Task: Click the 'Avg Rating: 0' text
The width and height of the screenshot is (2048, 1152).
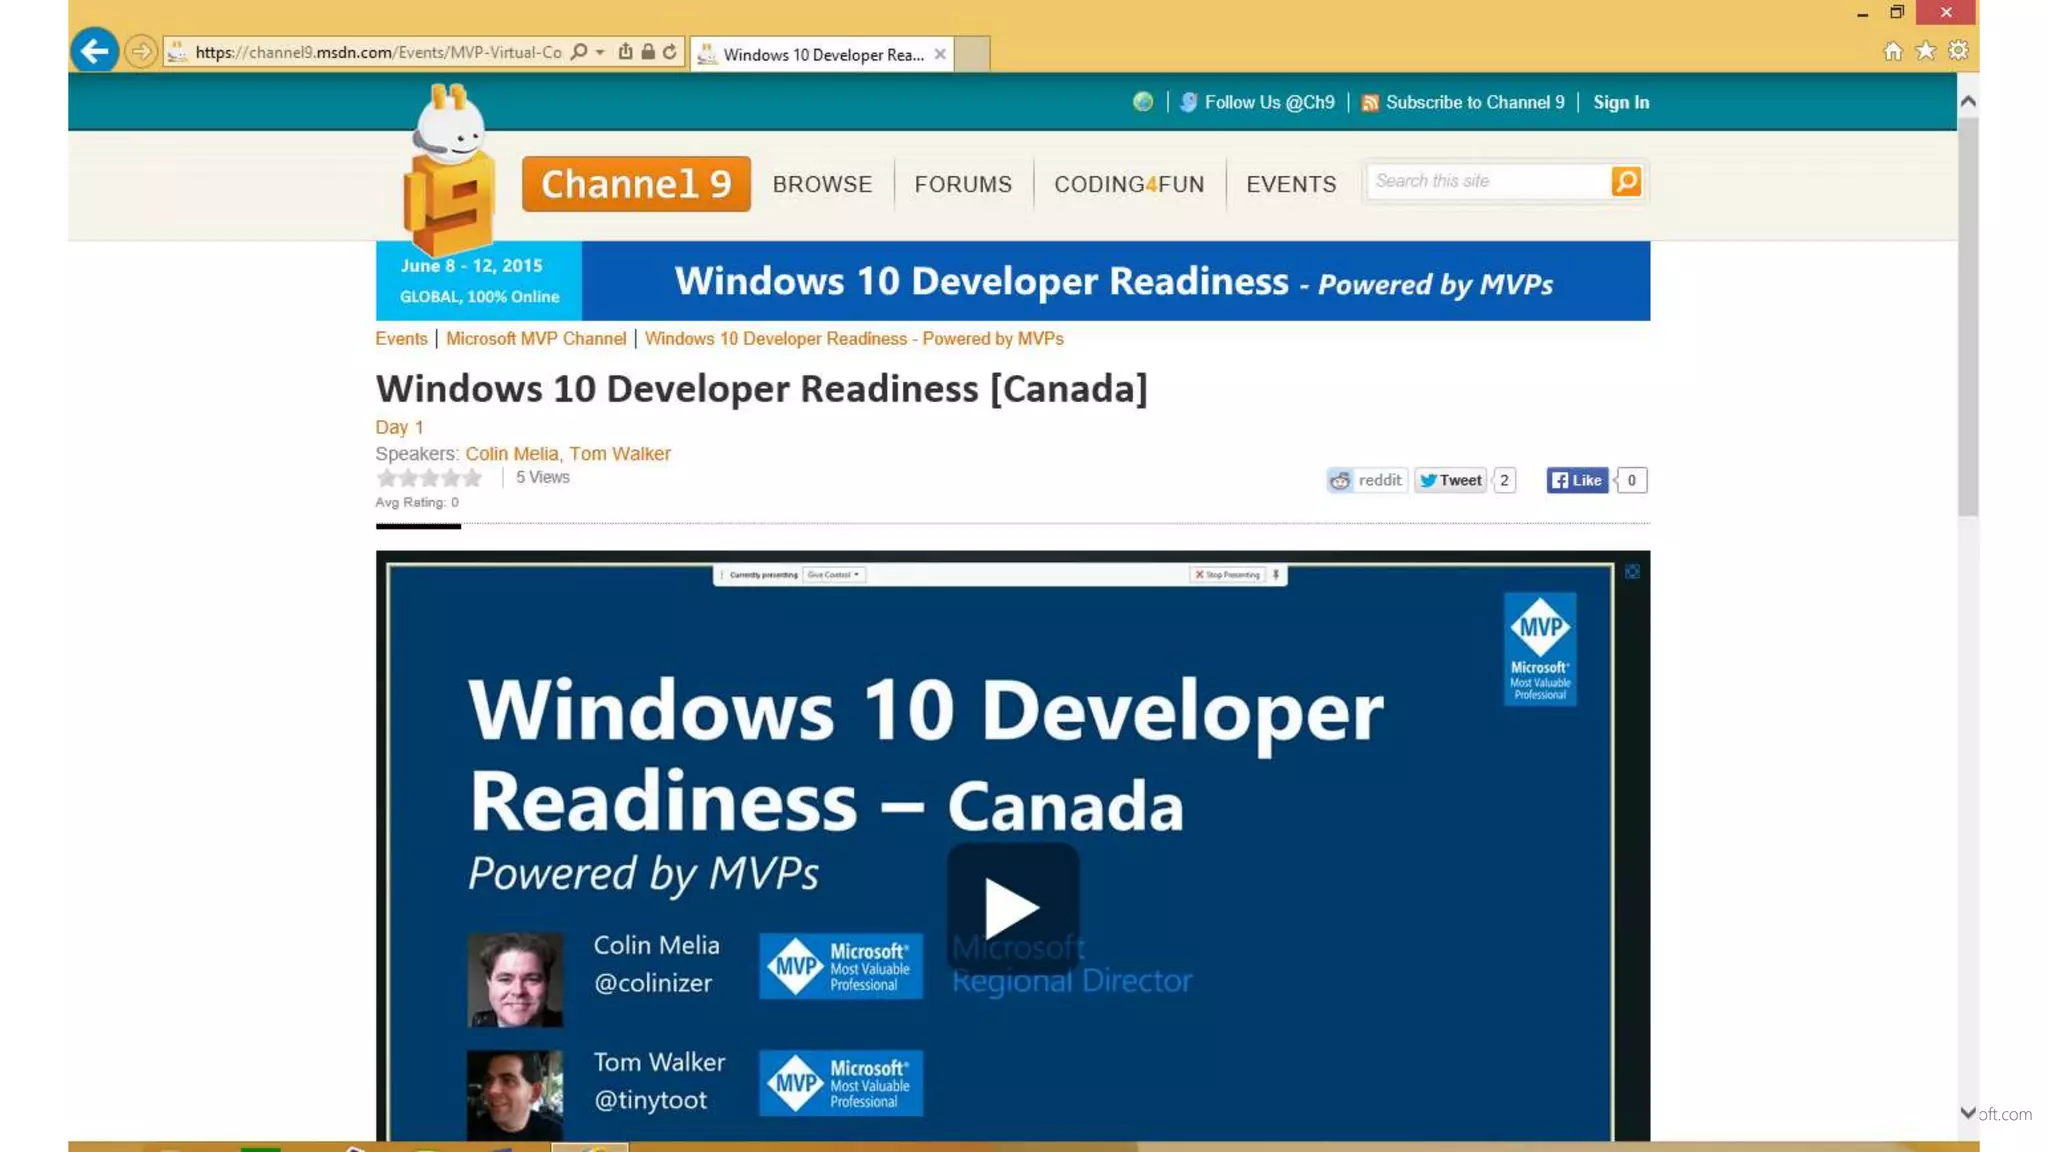Action: (x=417, y=503)
